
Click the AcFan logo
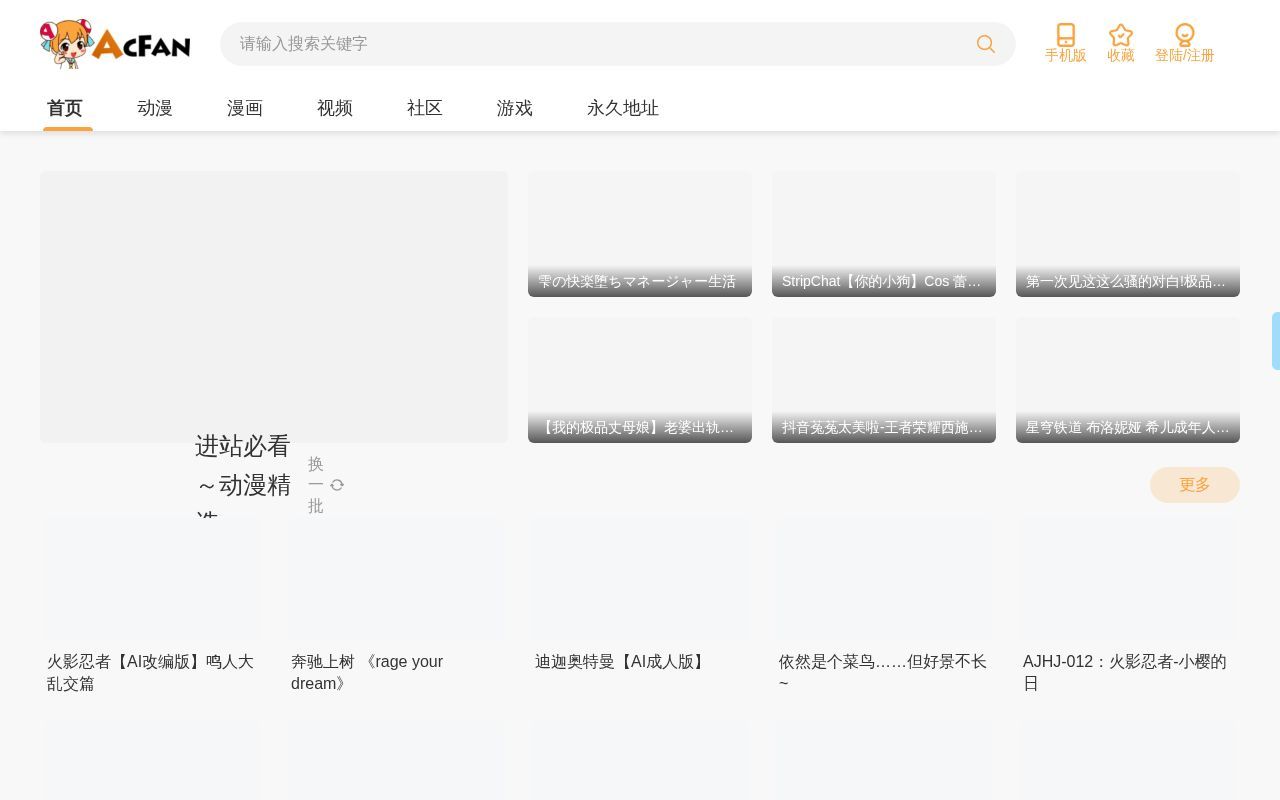(115, 44)
